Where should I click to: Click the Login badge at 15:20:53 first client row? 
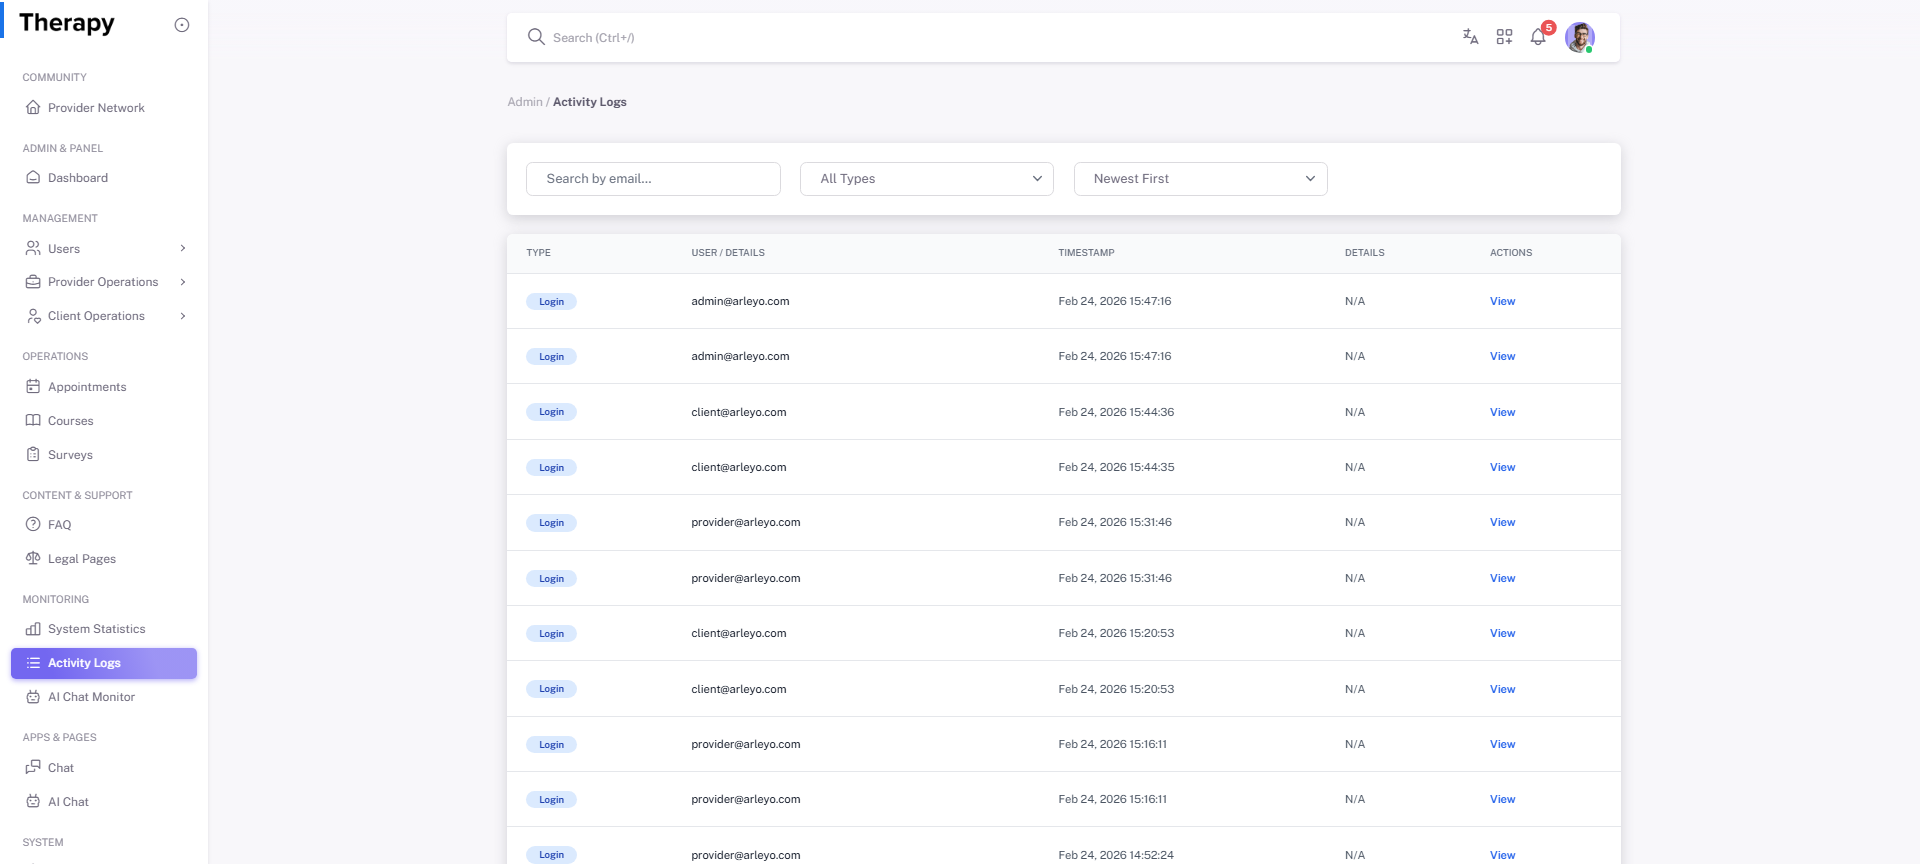(x=551, y=634)
